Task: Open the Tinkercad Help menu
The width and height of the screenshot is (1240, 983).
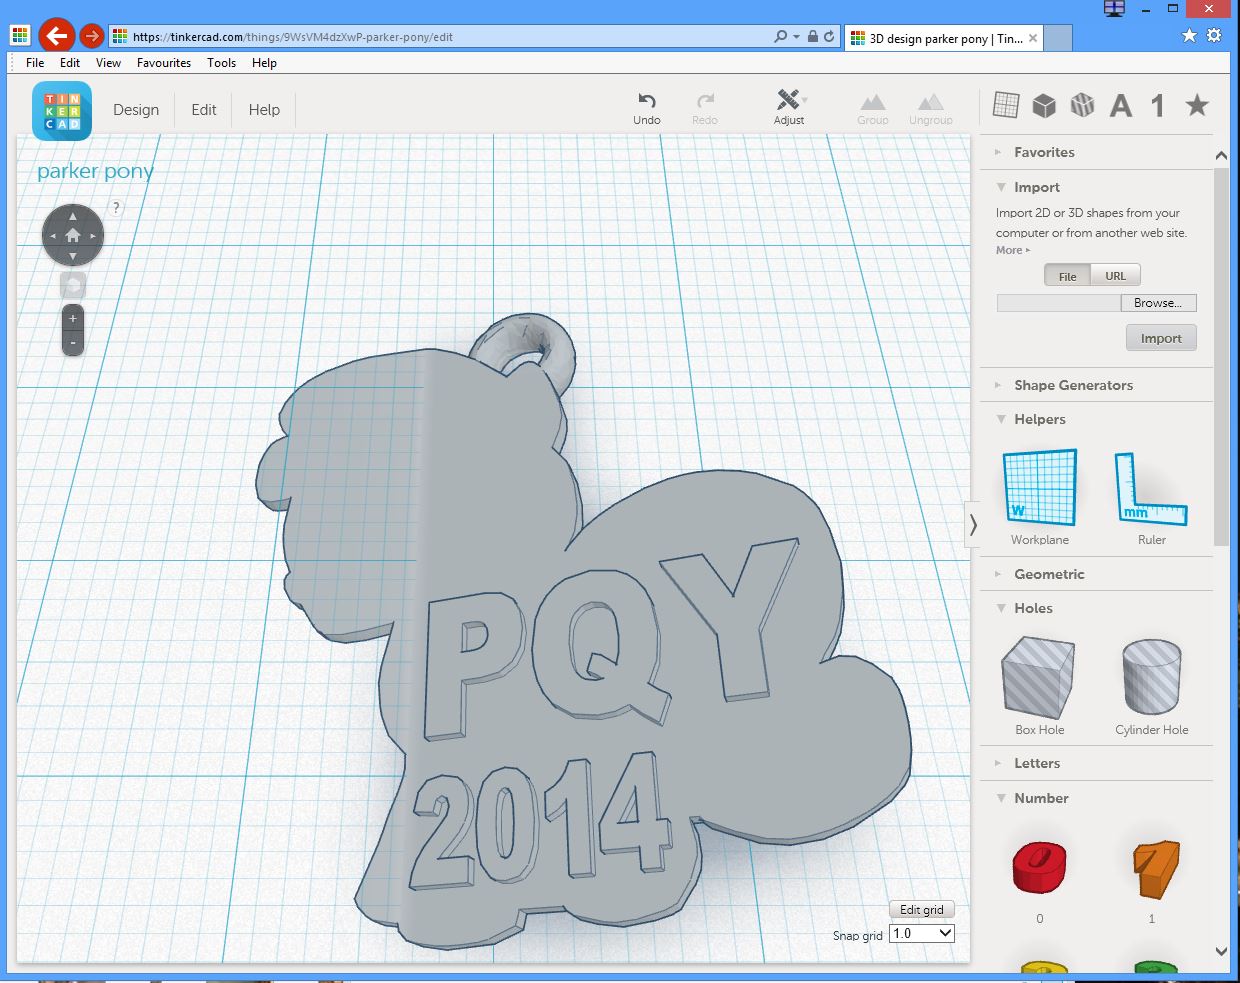Action: point(264,110)
